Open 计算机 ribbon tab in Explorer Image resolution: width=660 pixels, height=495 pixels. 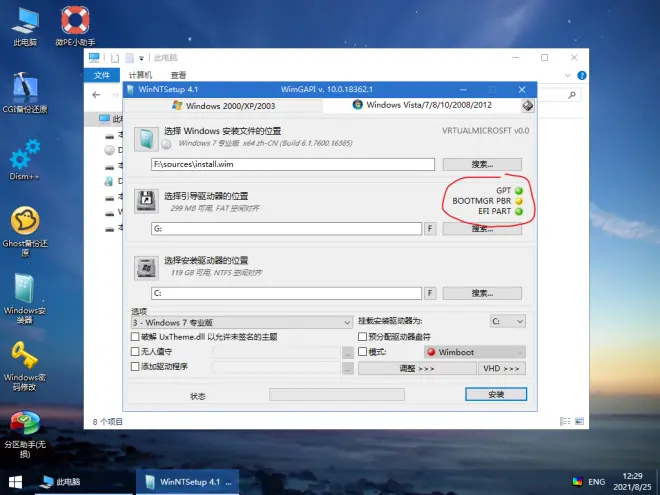click(x=140, y=75)
